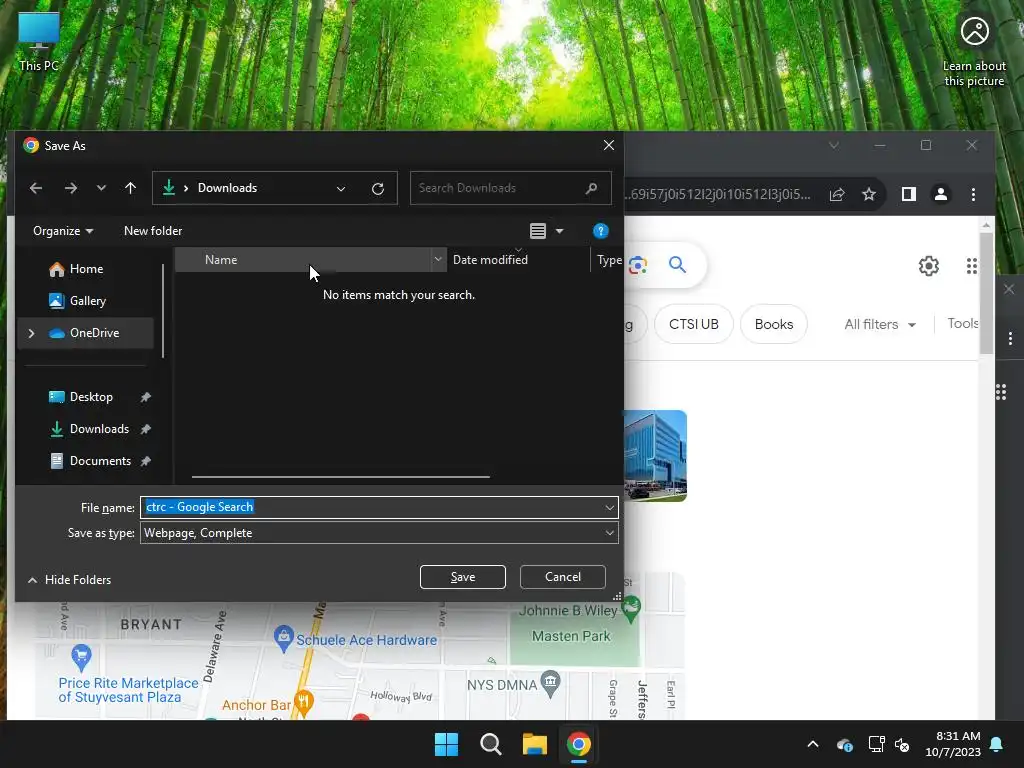Click Schuele Ace Hardware on map
This screenshot has width=1024, height=768.
(x=355, y=639)
